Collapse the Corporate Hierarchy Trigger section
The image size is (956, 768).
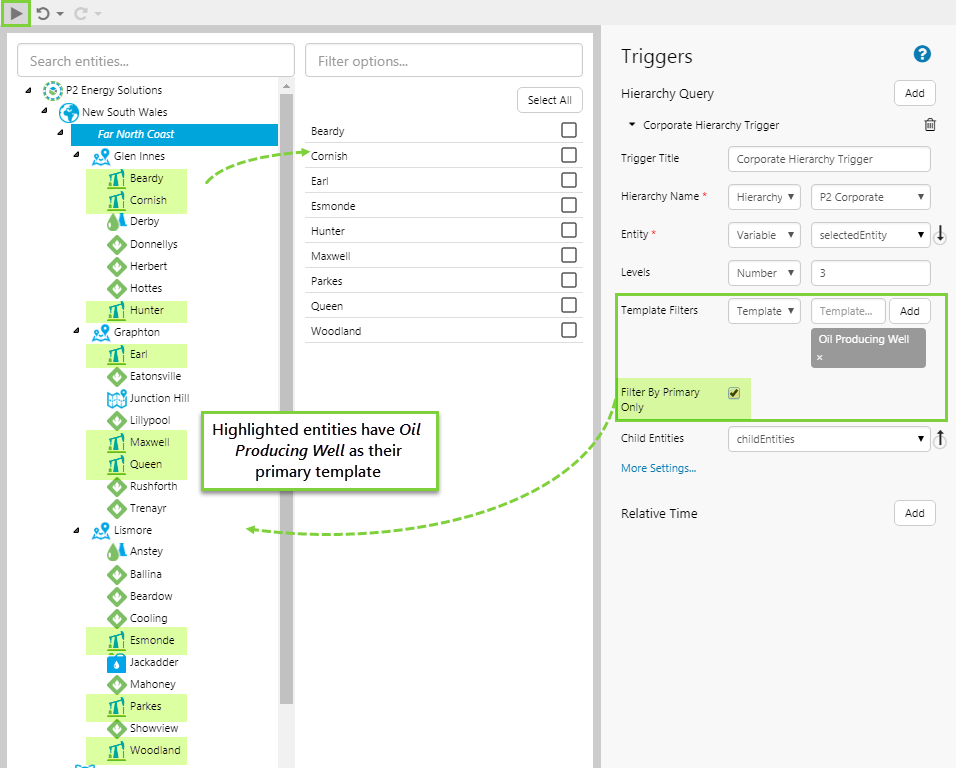[x=632, y=124]
